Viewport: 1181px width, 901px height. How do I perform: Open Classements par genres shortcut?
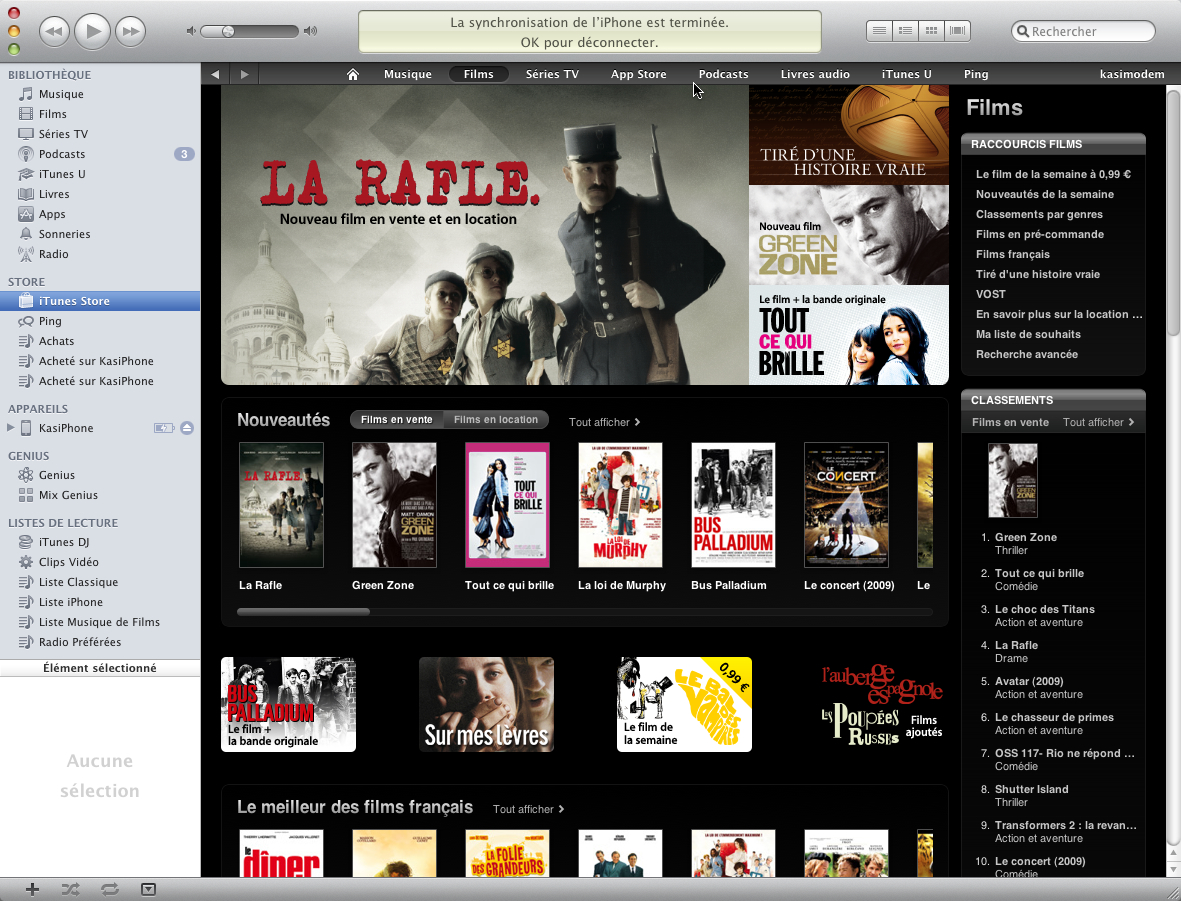point(1039,214)
